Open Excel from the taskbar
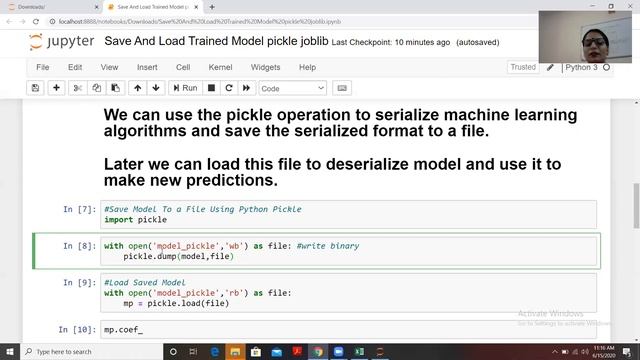640x360 pixels. point(359,351)
